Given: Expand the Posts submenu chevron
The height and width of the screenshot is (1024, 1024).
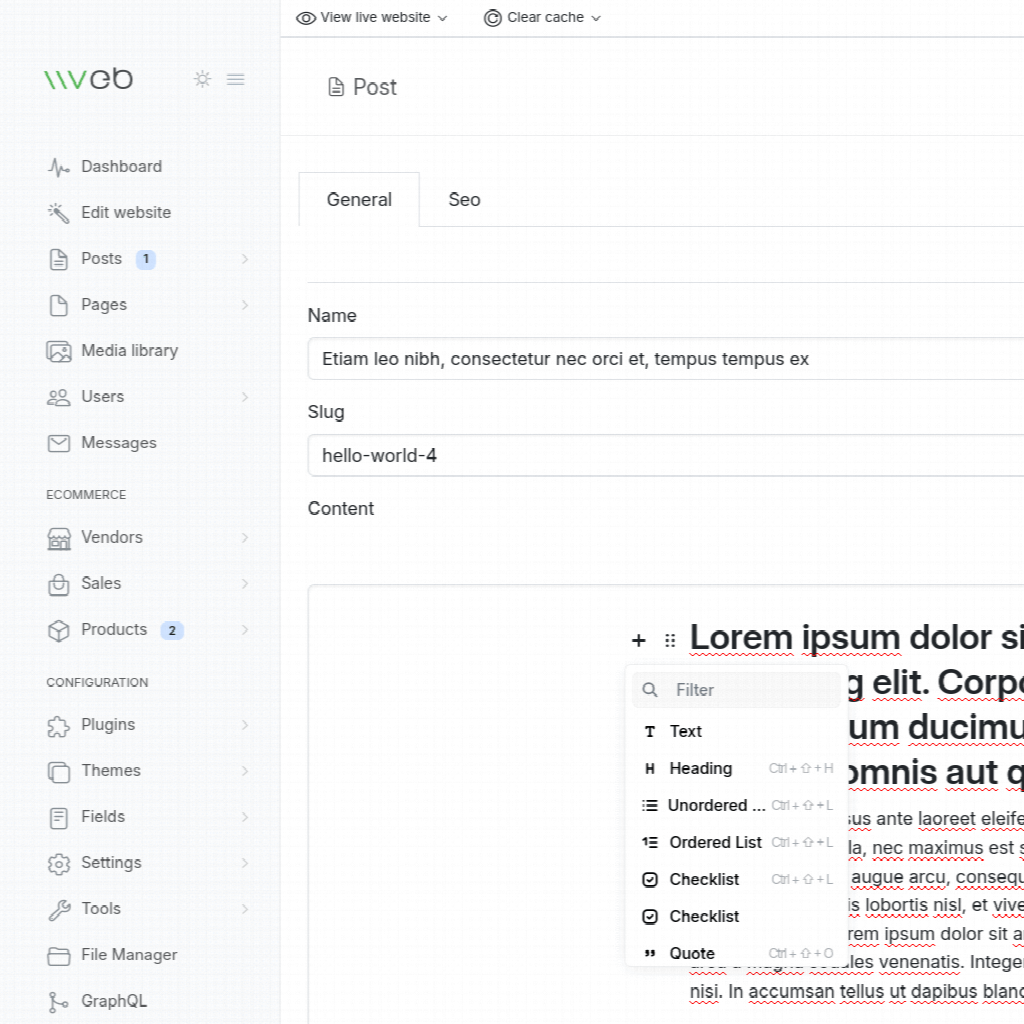Looking at the screenshot, I should pos(245,259).
